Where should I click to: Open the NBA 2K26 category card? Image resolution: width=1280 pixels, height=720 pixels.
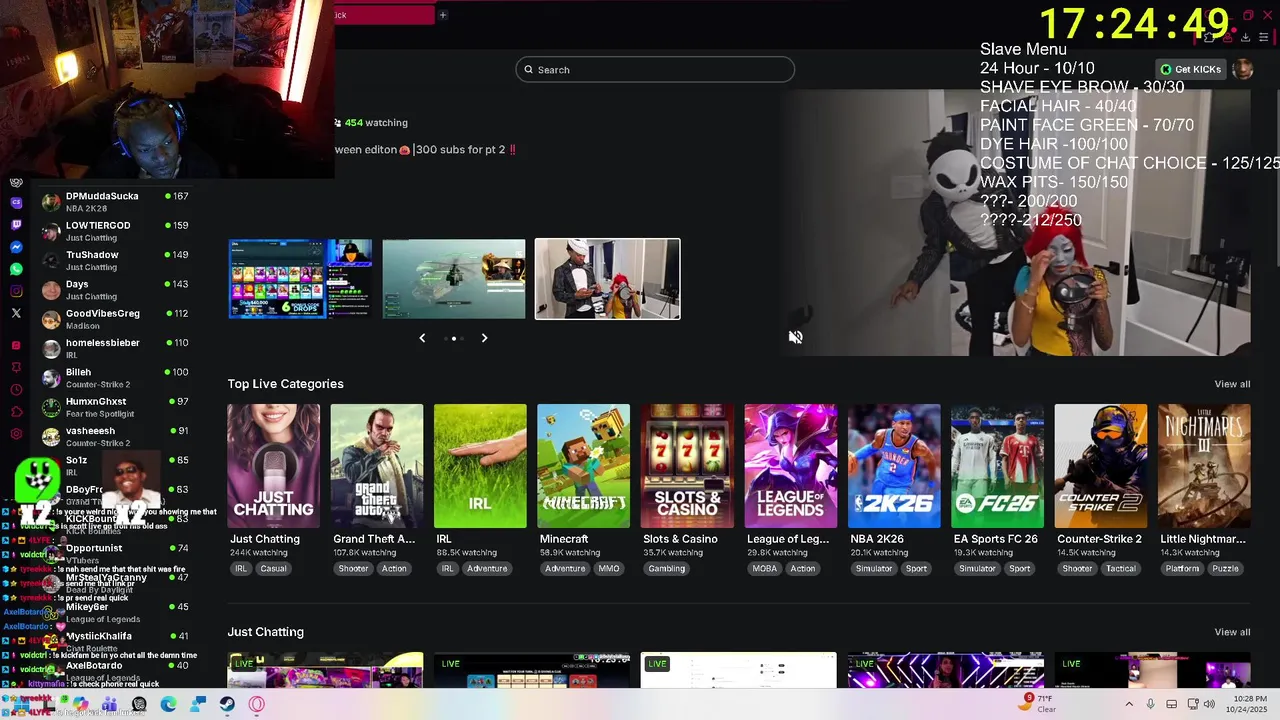click(894, 465)
